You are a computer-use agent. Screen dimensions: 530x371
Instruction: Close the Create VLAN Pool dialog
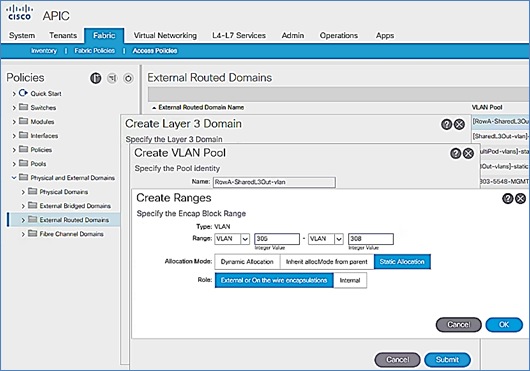pos(468,153)
